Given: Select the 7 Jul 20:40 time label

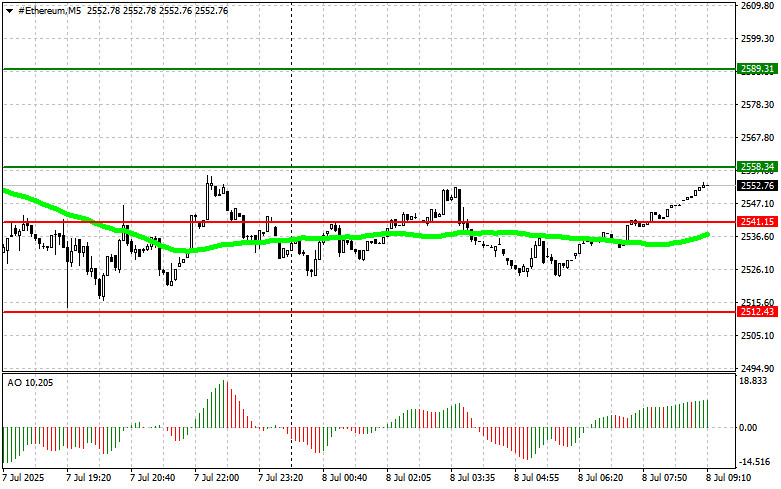Looking at the screenshot, I should 152,478.
